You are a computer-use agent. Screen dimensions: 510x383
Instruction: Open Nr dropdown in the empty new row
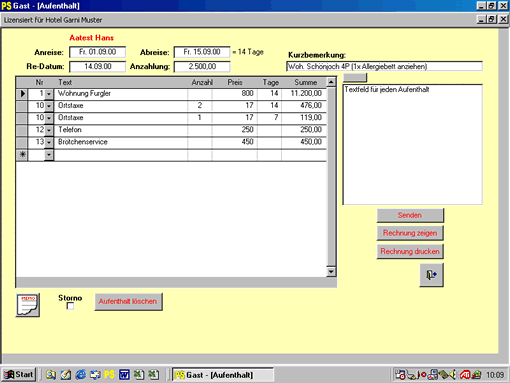pyautogui.click(x=49, y=155)
